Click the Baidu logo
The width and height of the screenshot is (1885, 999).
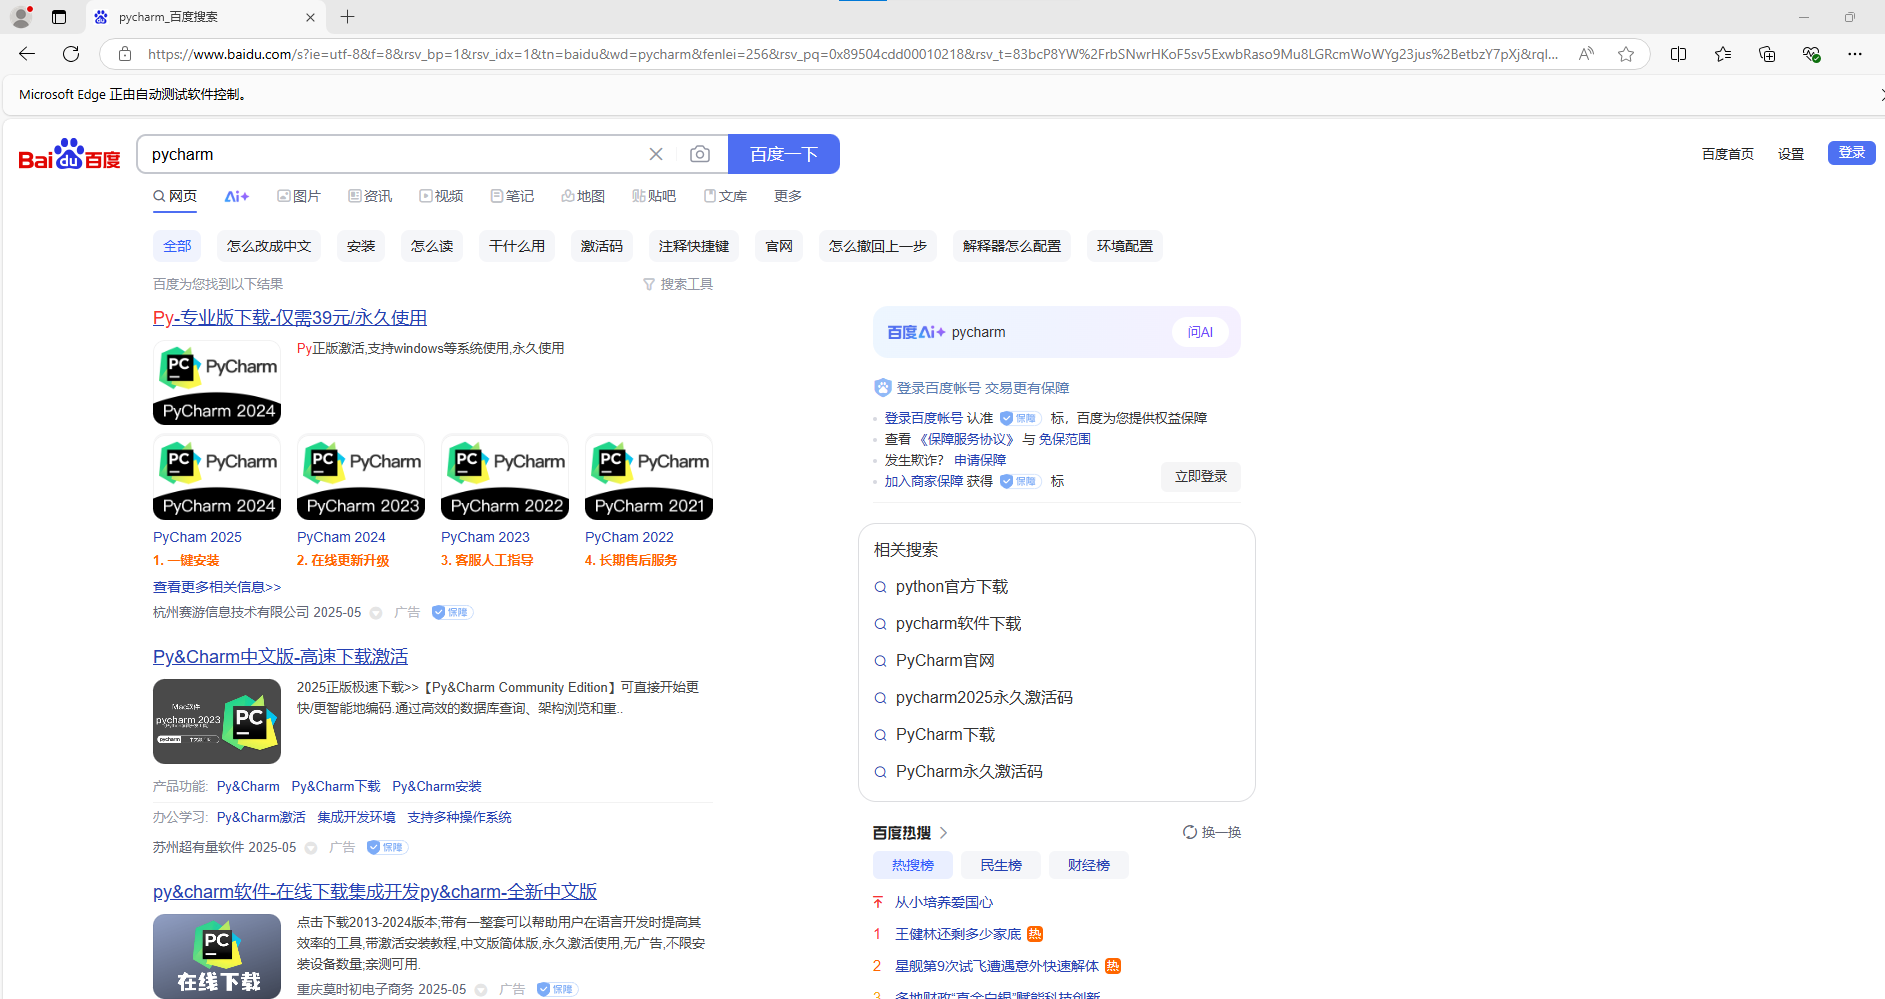69,155
